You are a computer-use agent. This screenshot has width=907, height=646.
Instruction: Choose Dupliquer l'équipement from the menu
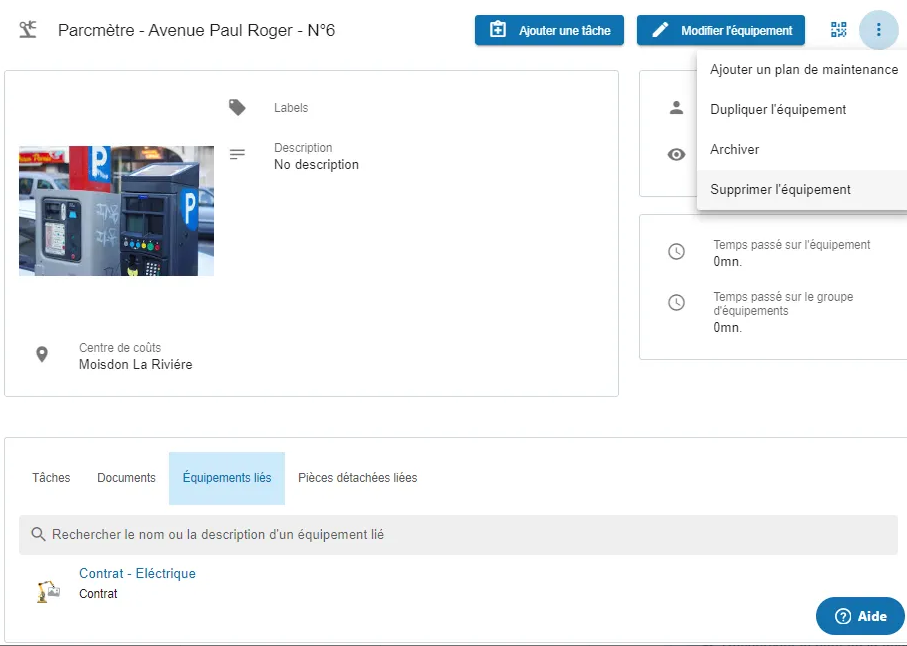coord(803,109)
